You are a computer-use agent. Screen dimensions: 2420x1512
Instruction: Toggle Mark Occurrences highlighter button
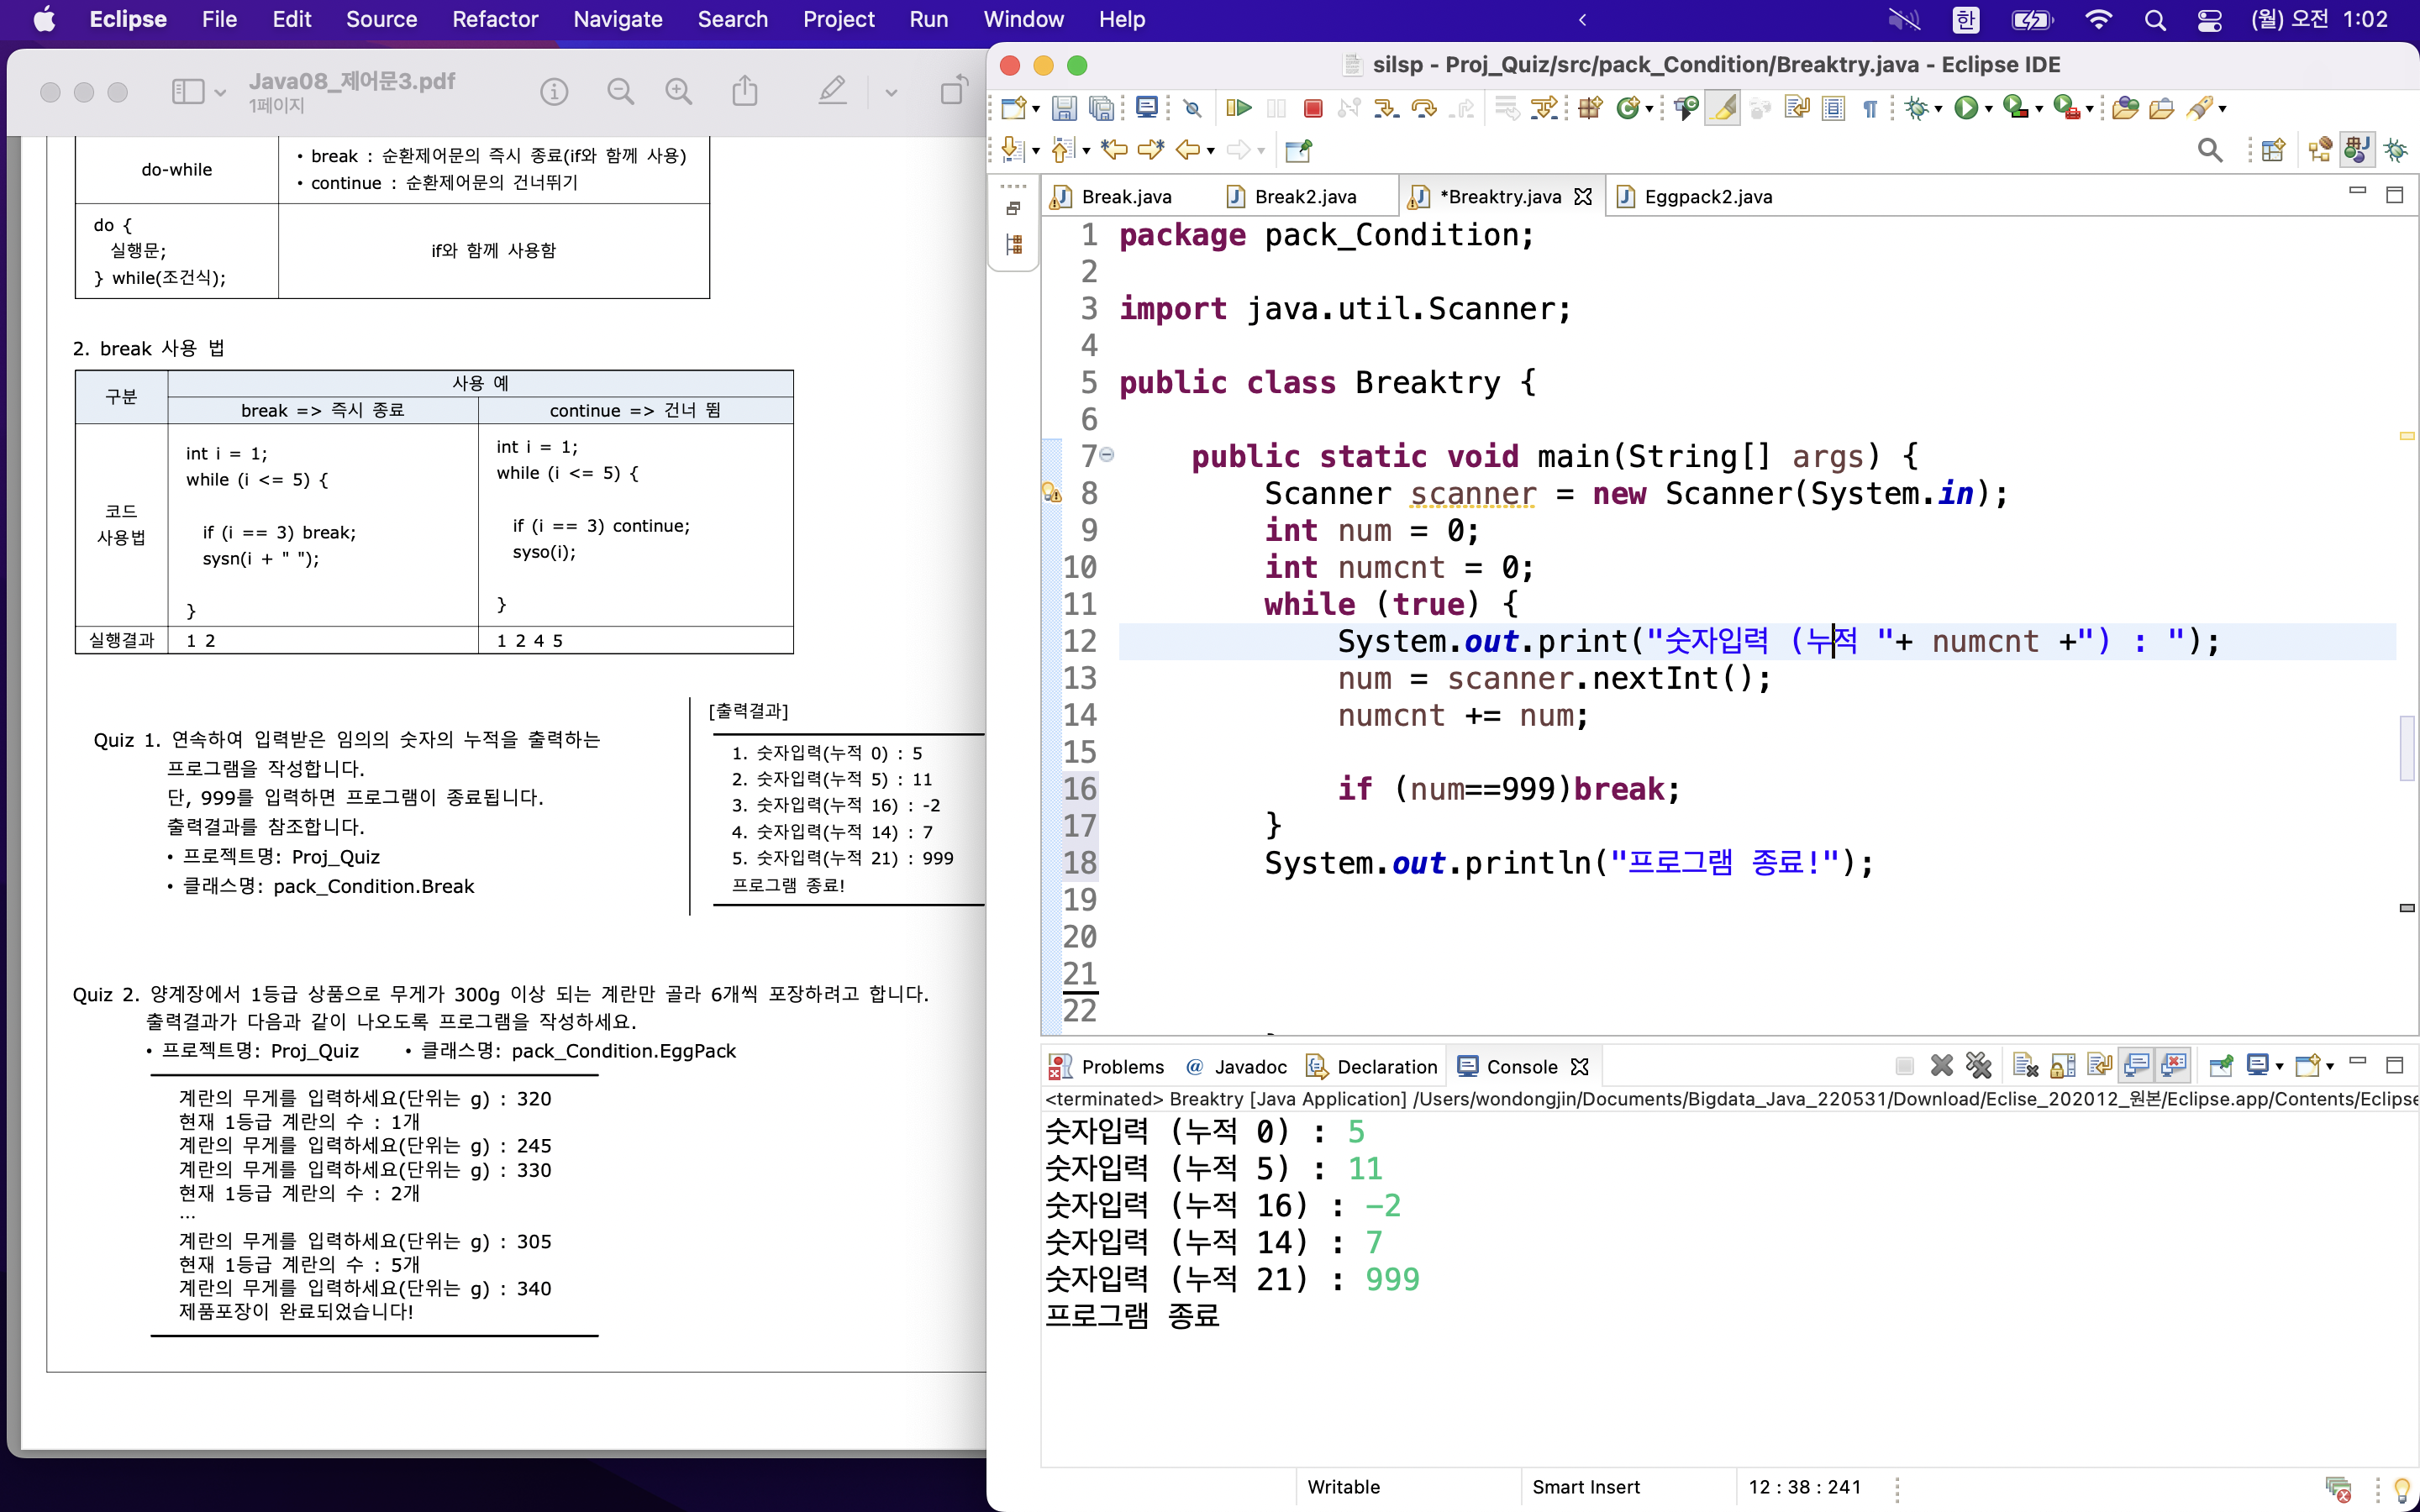tap(1722, 108)
